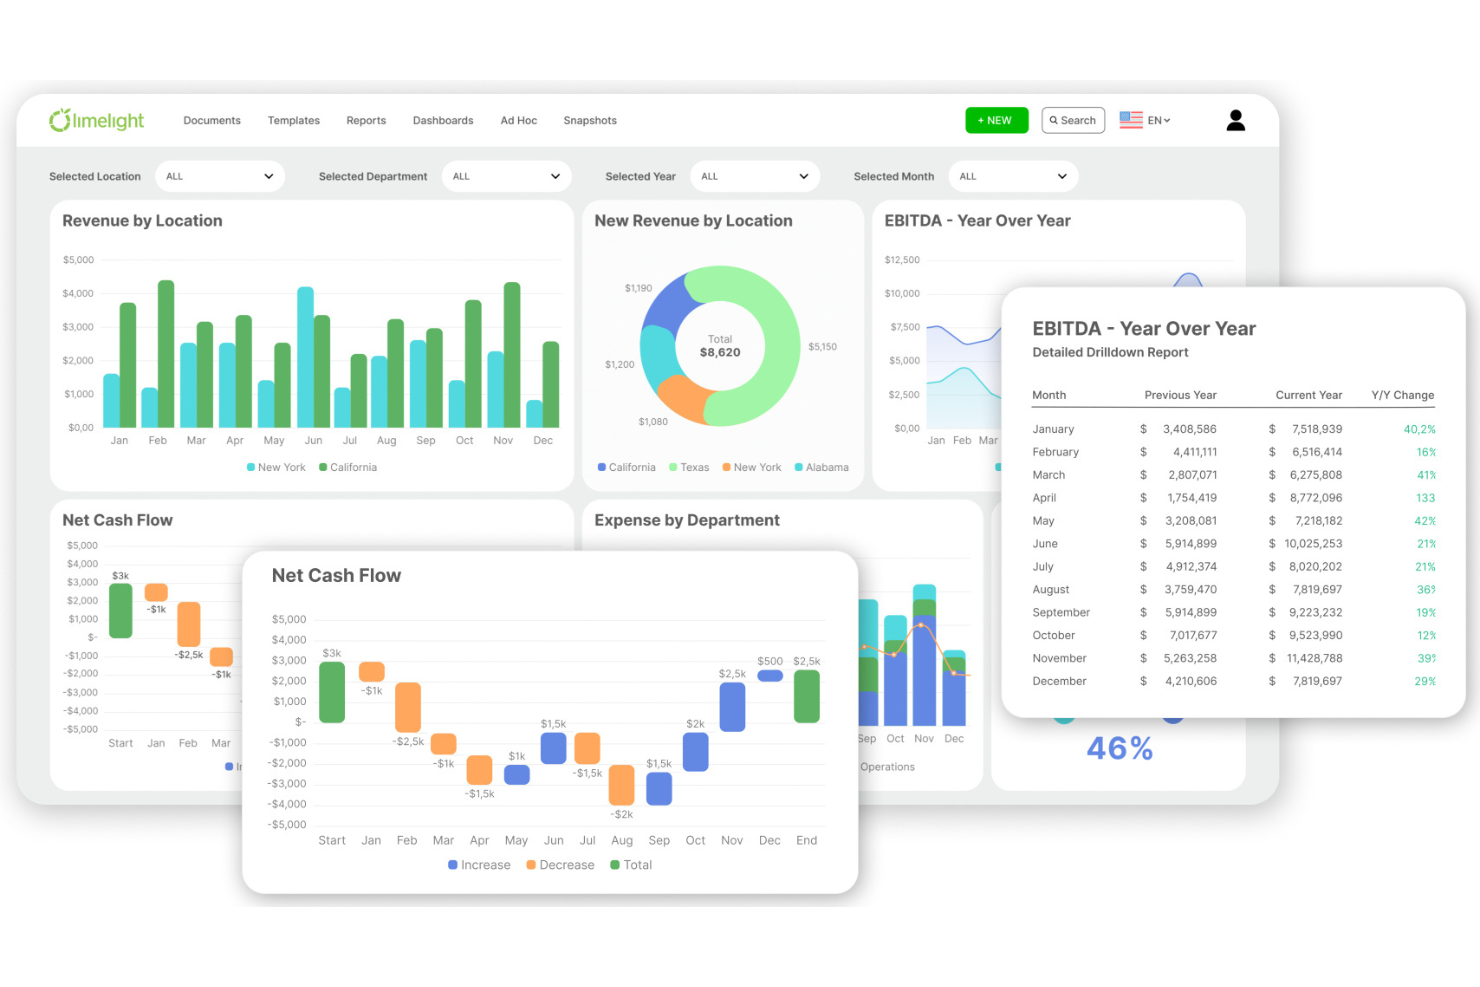Viewport: 1480px width, 987px height.
Task: Click the 46% progress figure
Action: pyautogui.click(x=1120, y=748)
